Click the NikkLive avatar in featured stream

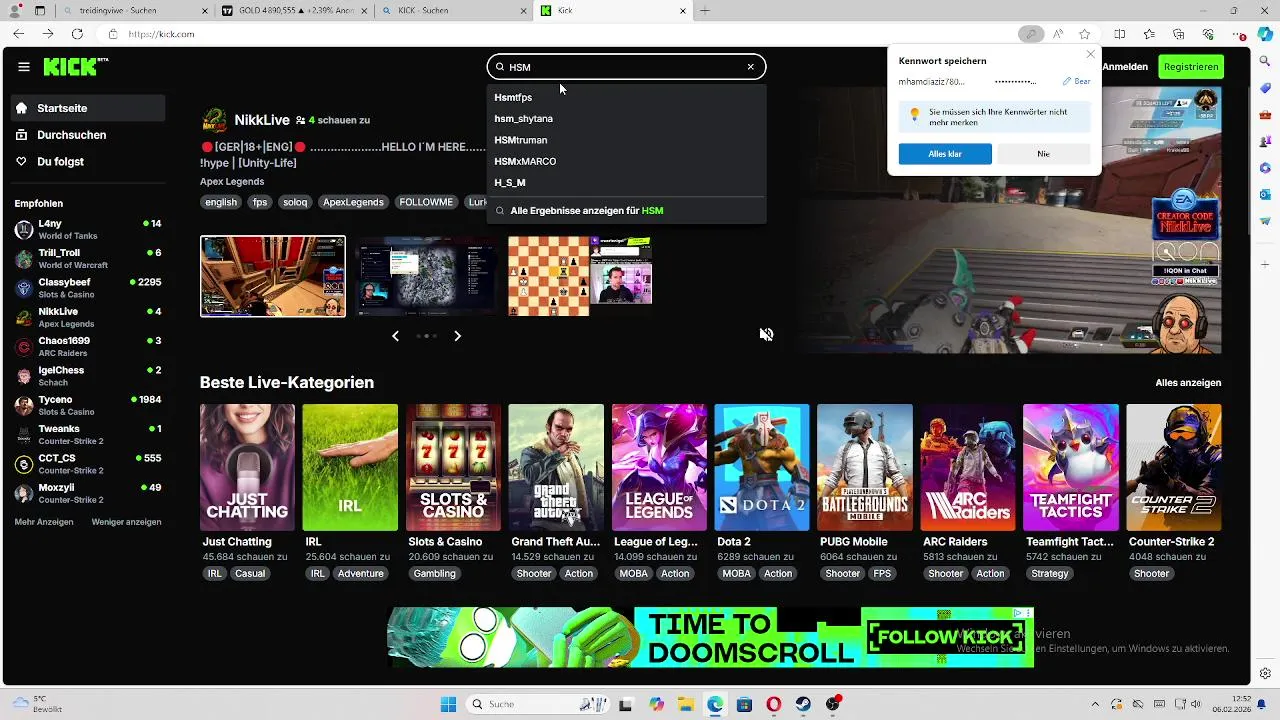point(214,120)
